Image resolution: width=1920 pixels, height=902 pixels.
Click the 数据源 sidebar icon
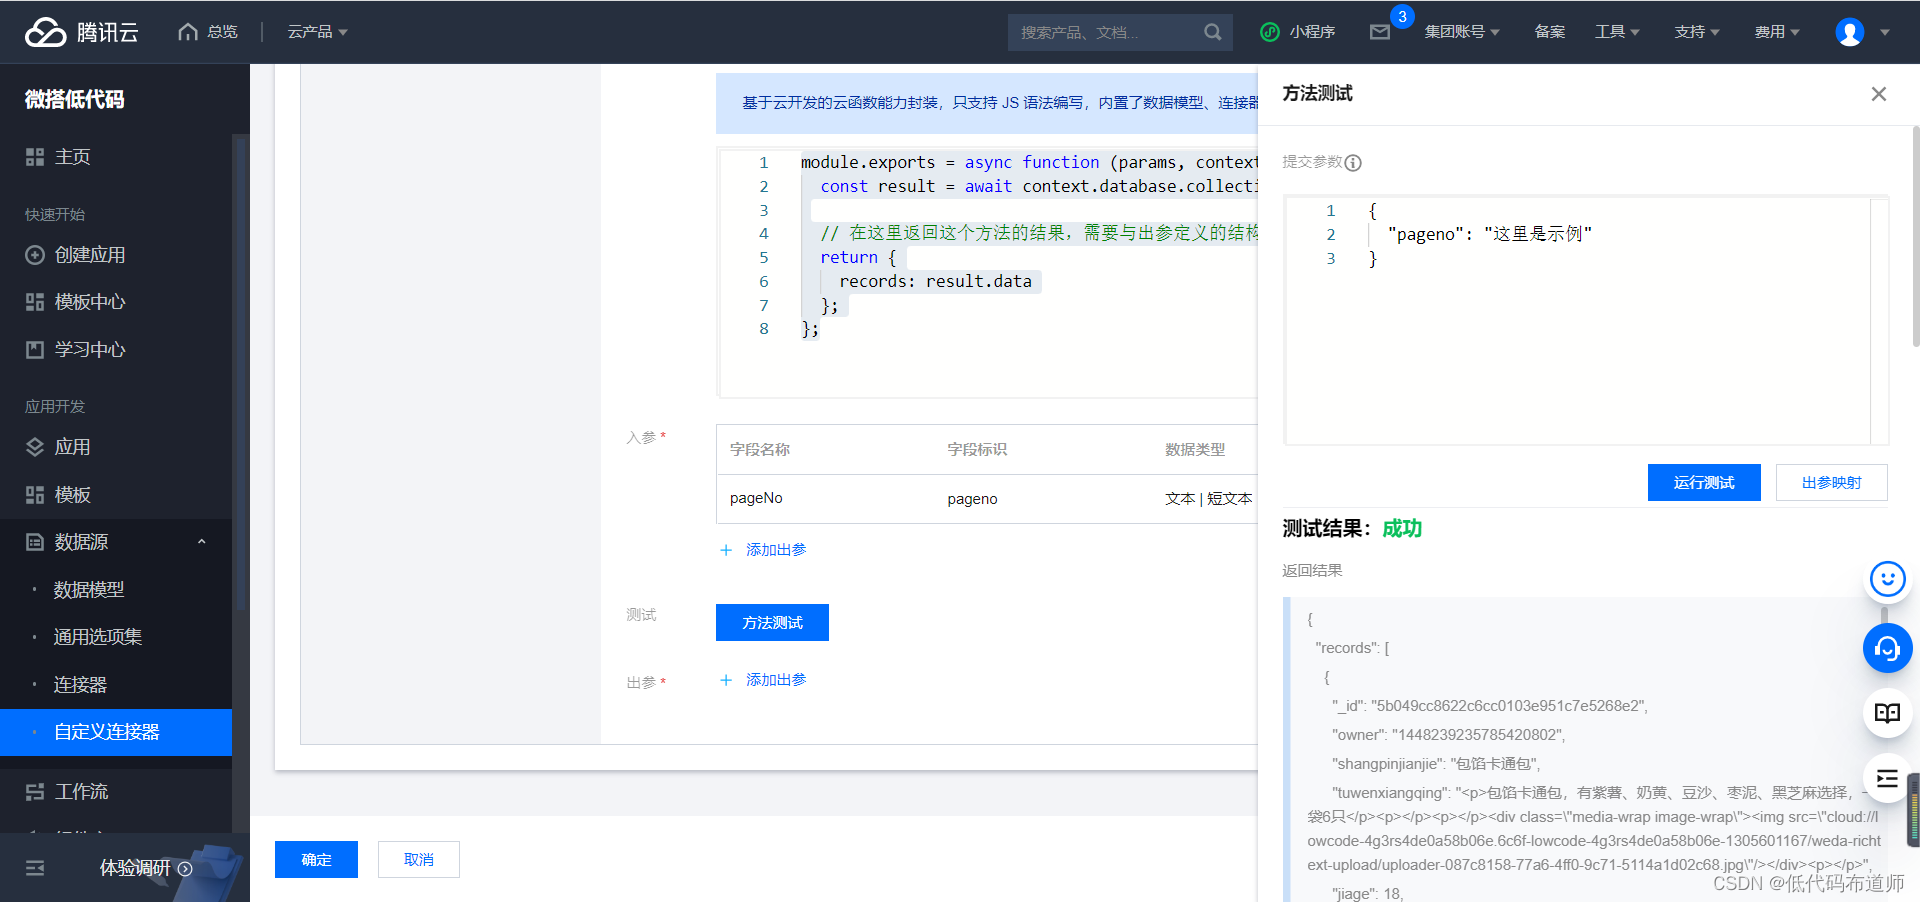point(35,542)
